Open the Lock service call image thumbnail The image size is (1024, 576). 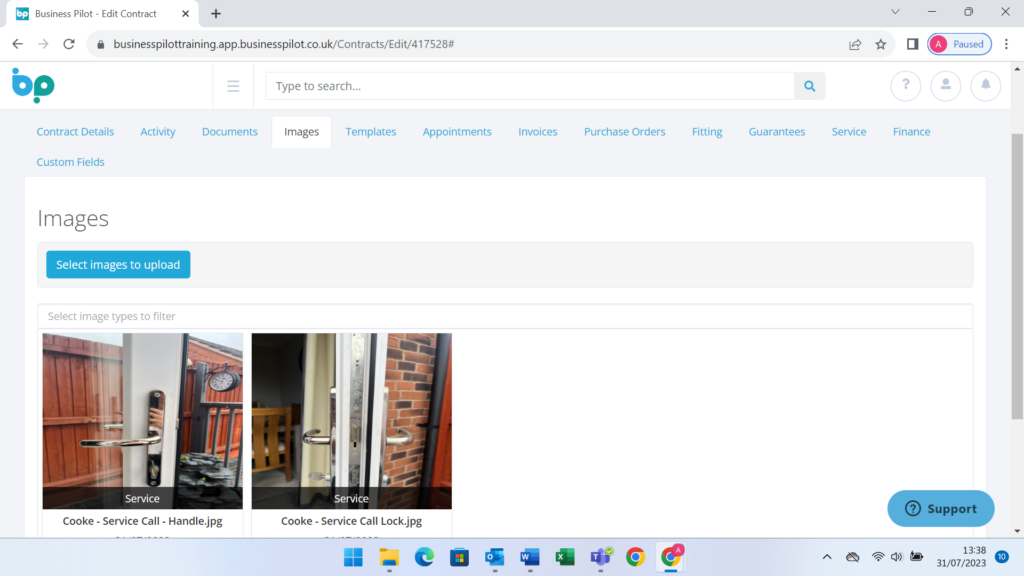(351, 421)
